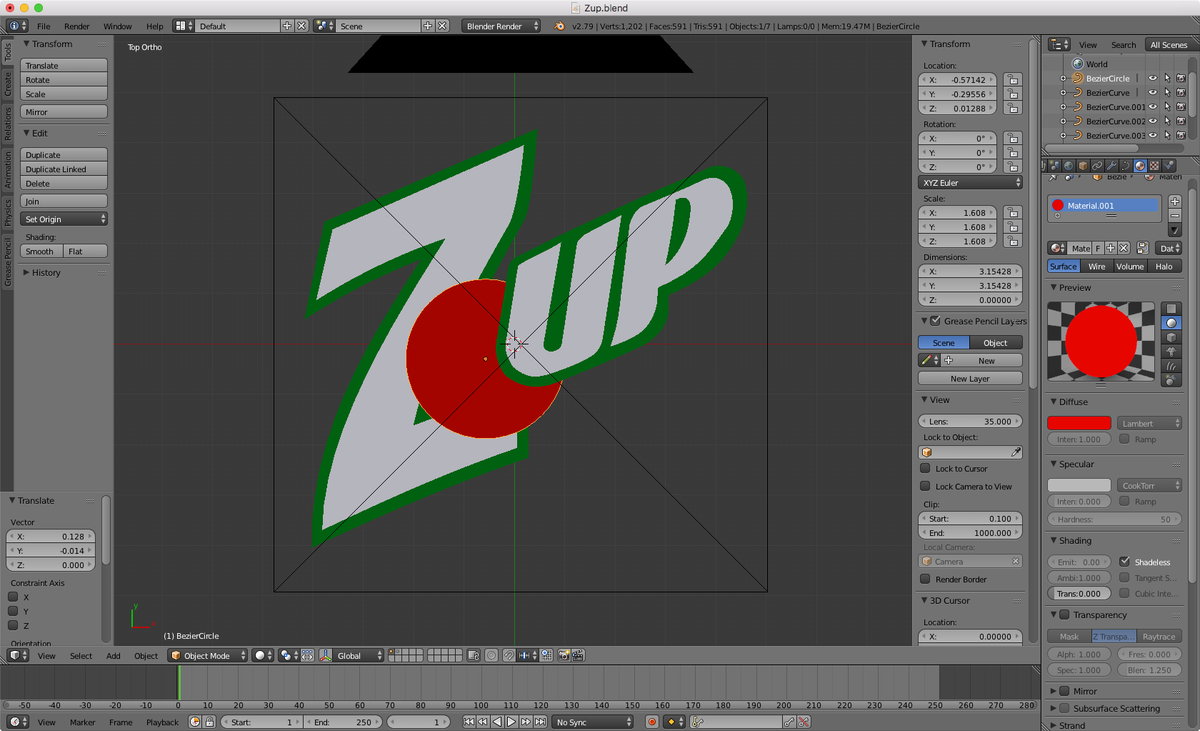Viewport: 1200px width, 731px height.
Task: Add a new material slot with plus
Action: coord(1175,201)
